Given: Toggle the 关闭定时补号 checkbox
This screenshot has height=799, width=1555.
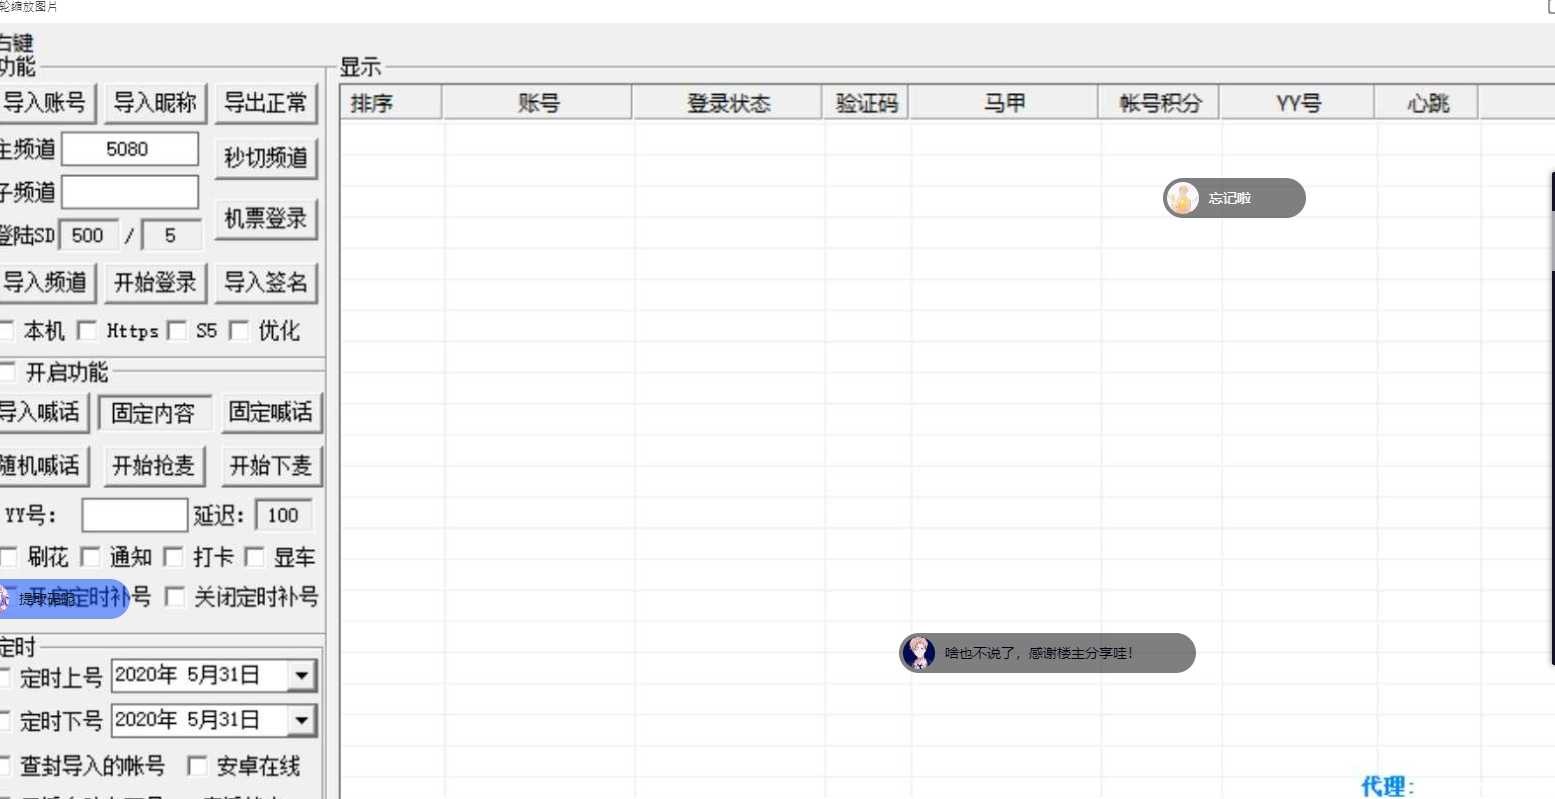Looking at the screenshot, I should (x=175, y=597).
